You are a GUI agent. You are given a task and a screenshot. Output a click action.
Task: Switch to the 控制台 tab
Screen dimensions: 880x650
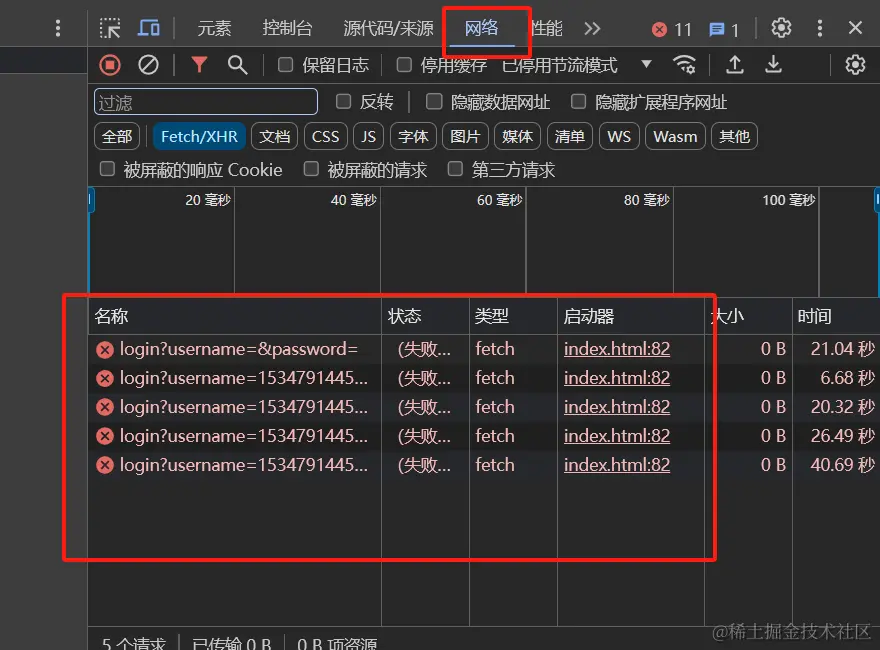click(x=287, y=28)
